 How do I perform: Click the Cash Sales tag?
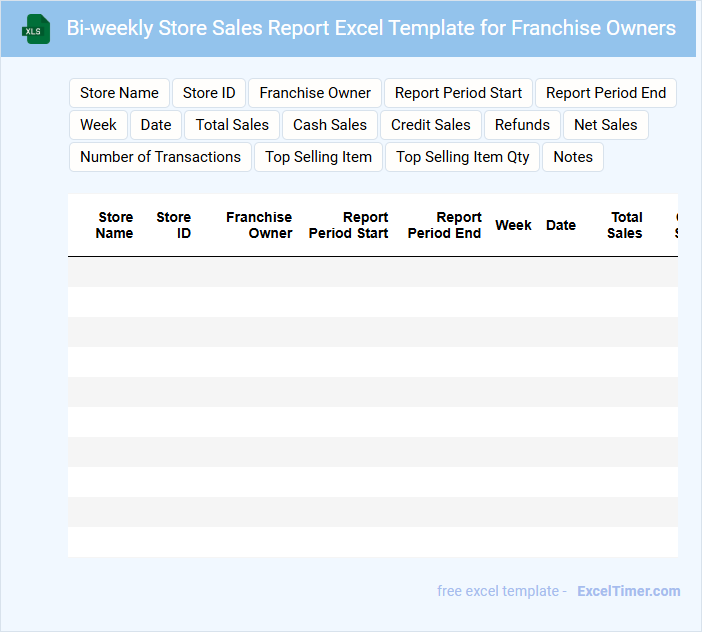pyautogui.click(x=330, y=125)
